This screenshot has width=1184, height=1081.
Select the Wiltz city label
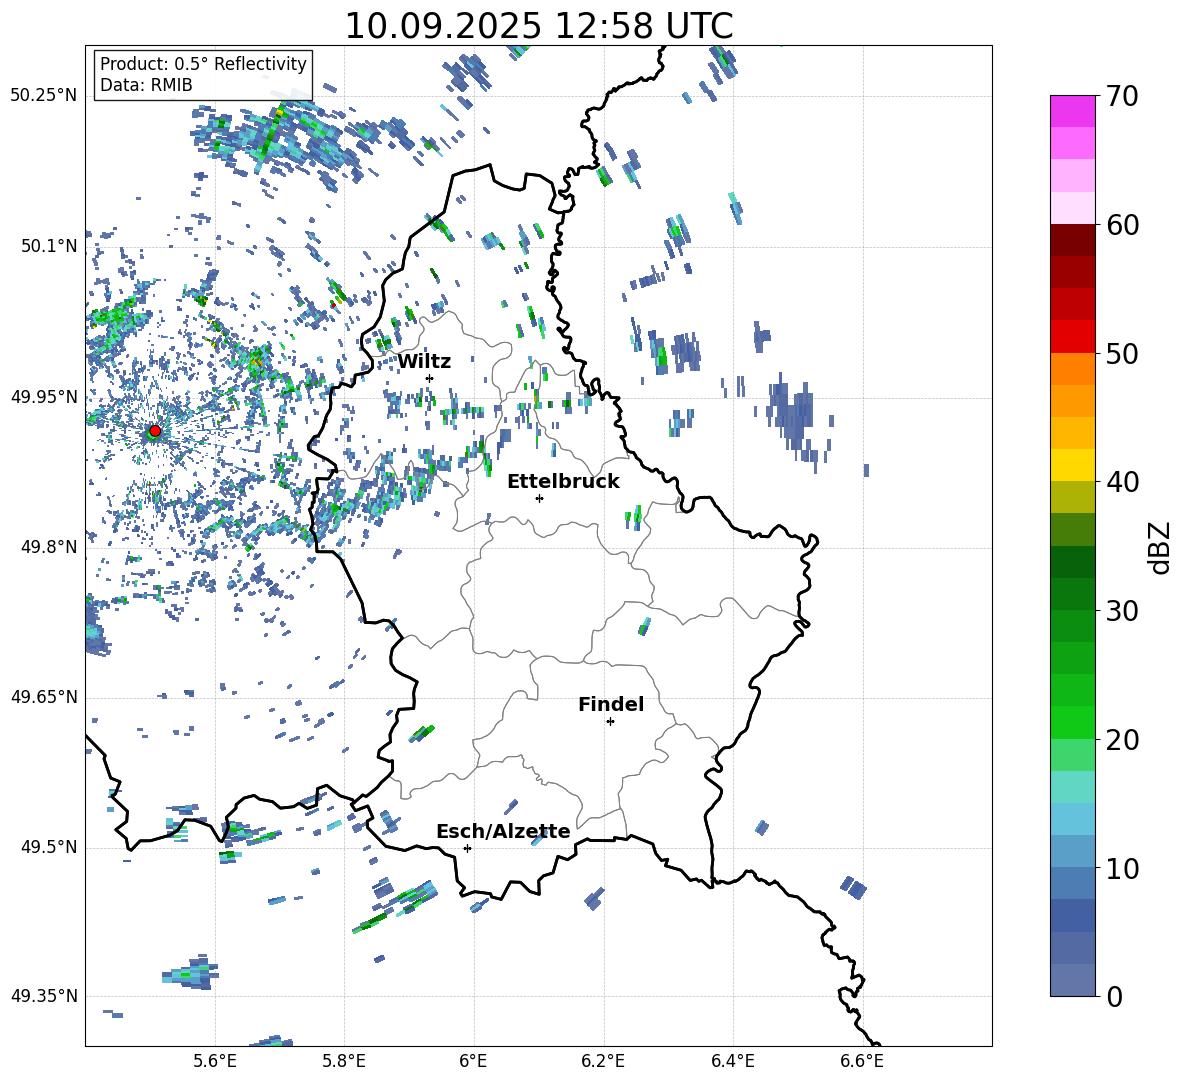click(424, 361)
